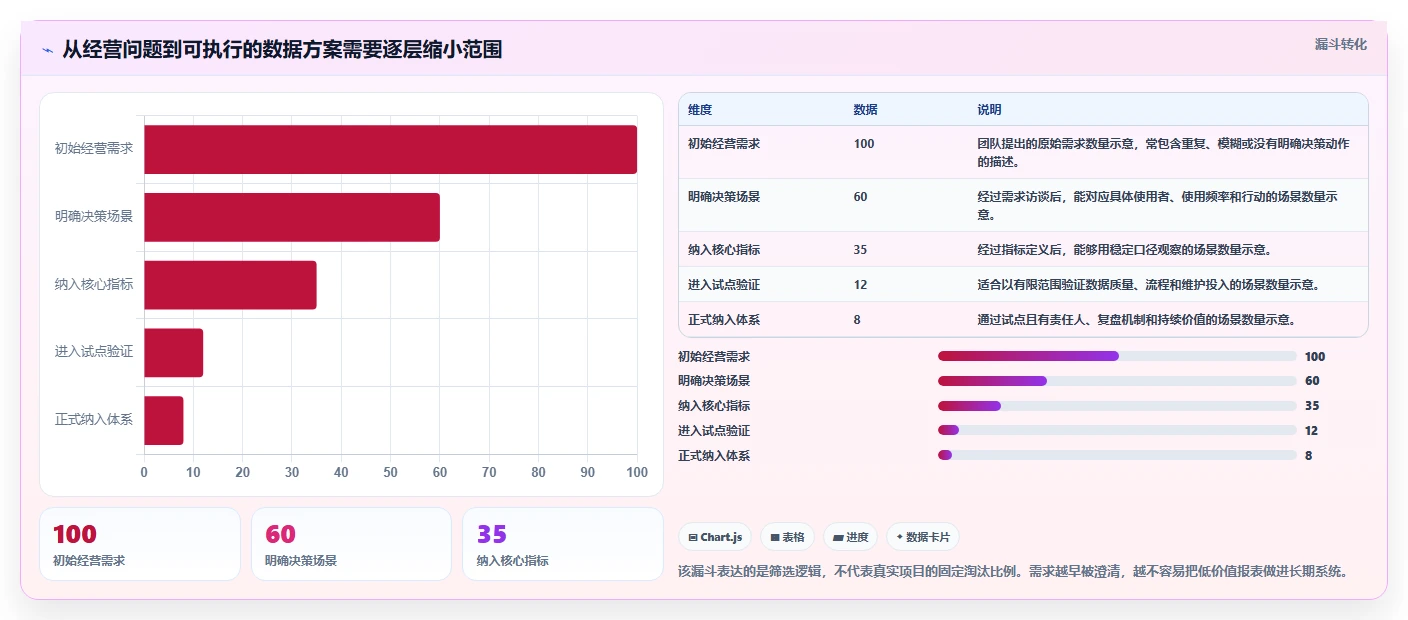Click the footnote starting 该漏斗表达的是筛选逻辑
The height and width of the screenshot is (620, 1408).
tap(1013, 572)
